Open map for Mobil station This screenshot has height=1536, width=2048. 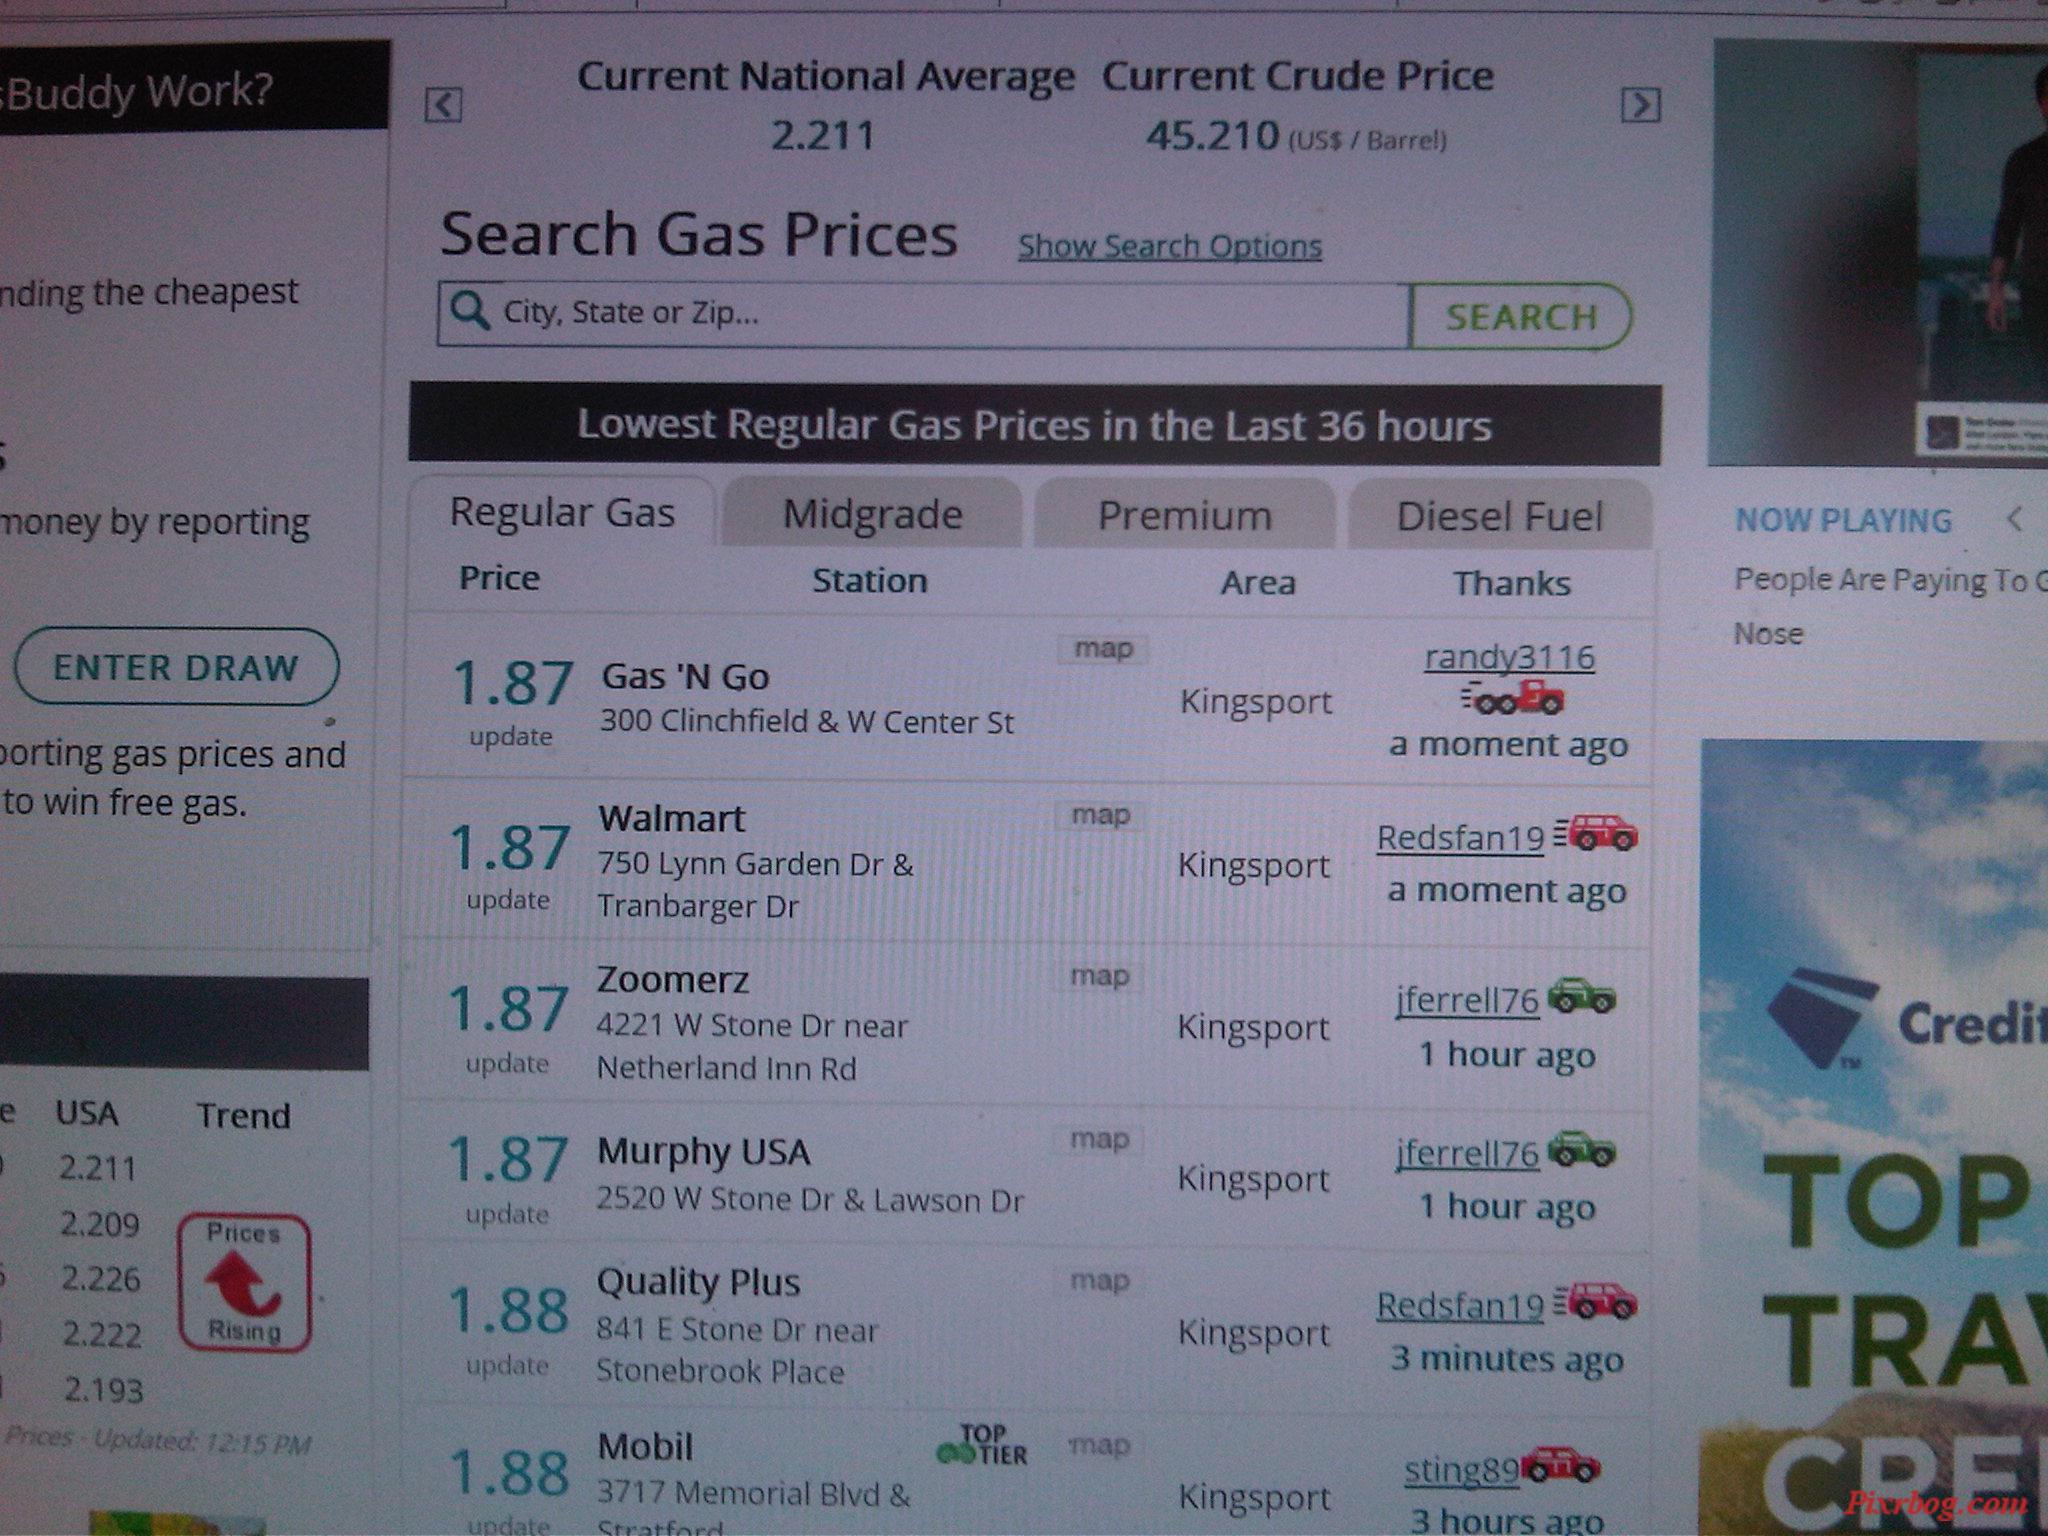click(1099, 1445)
